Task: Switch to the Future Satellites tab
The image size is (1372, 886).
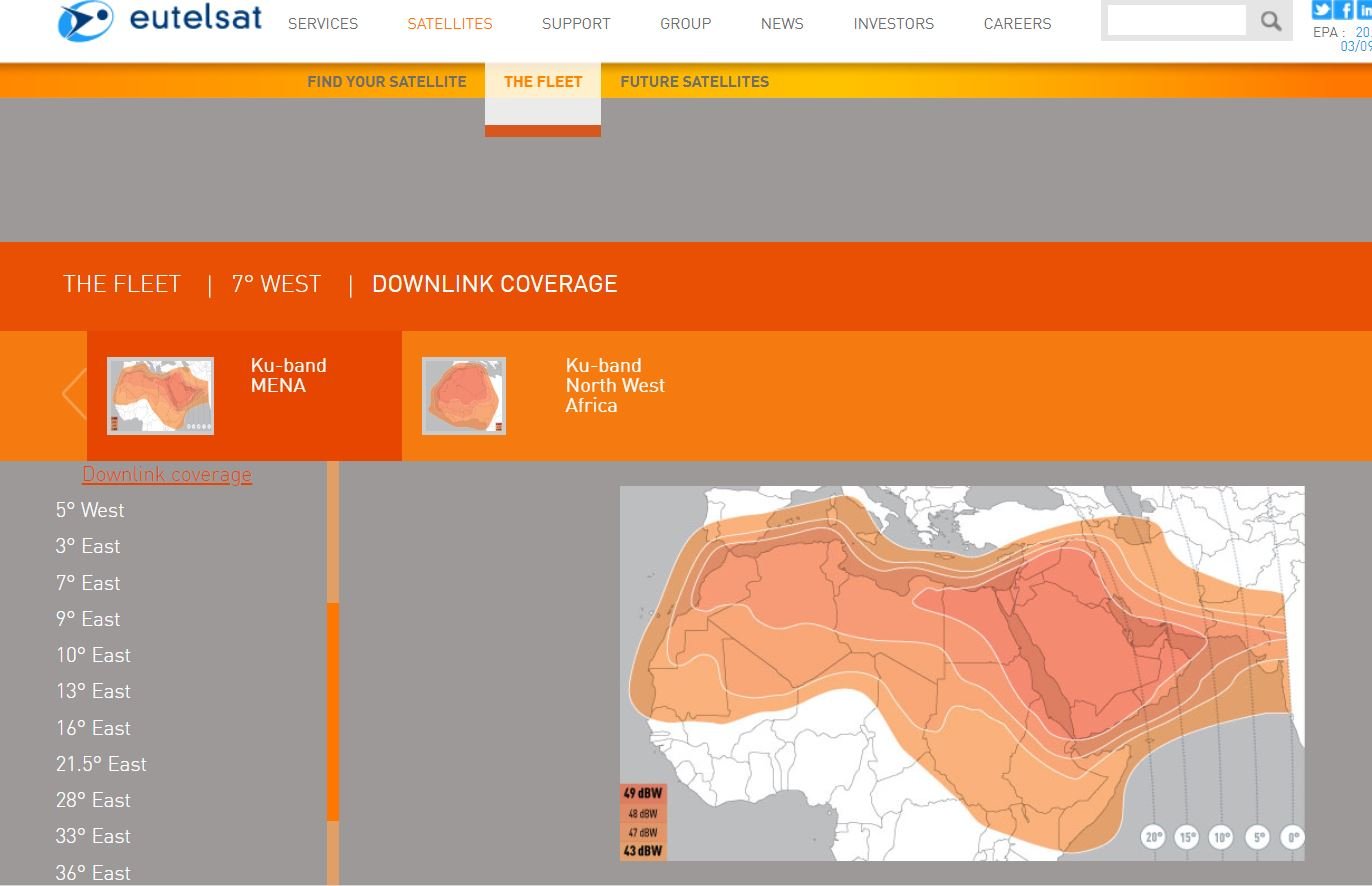Action: [694, 82]
